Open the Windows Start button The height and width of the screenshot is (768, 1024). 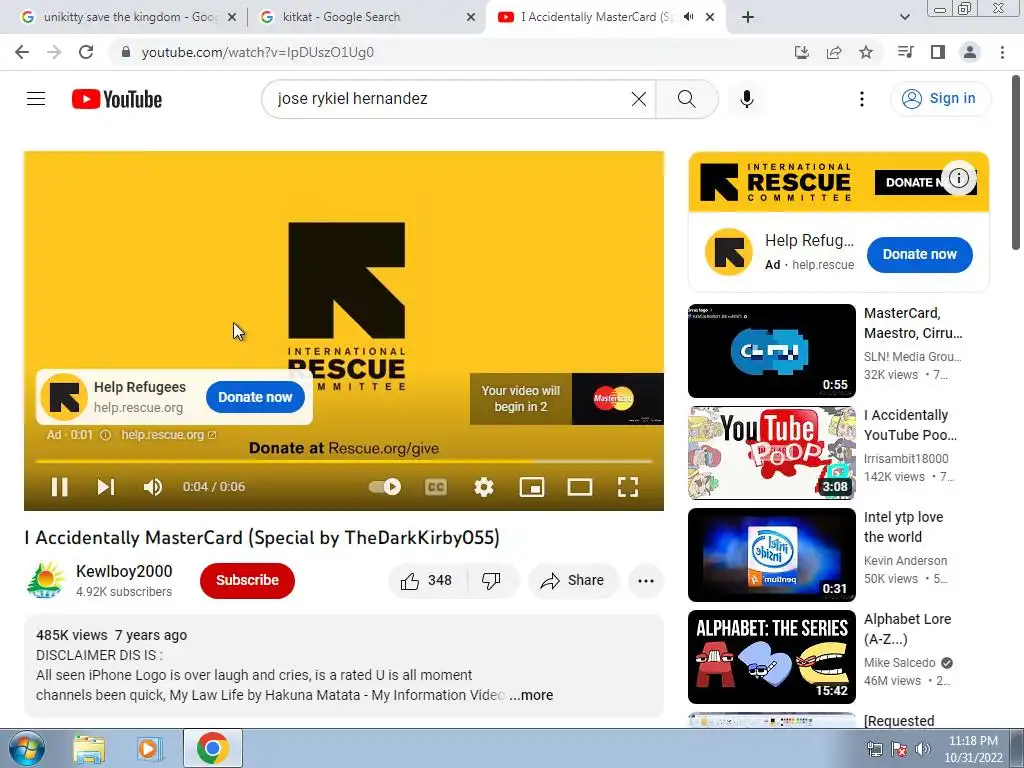[x=26, y=748]
